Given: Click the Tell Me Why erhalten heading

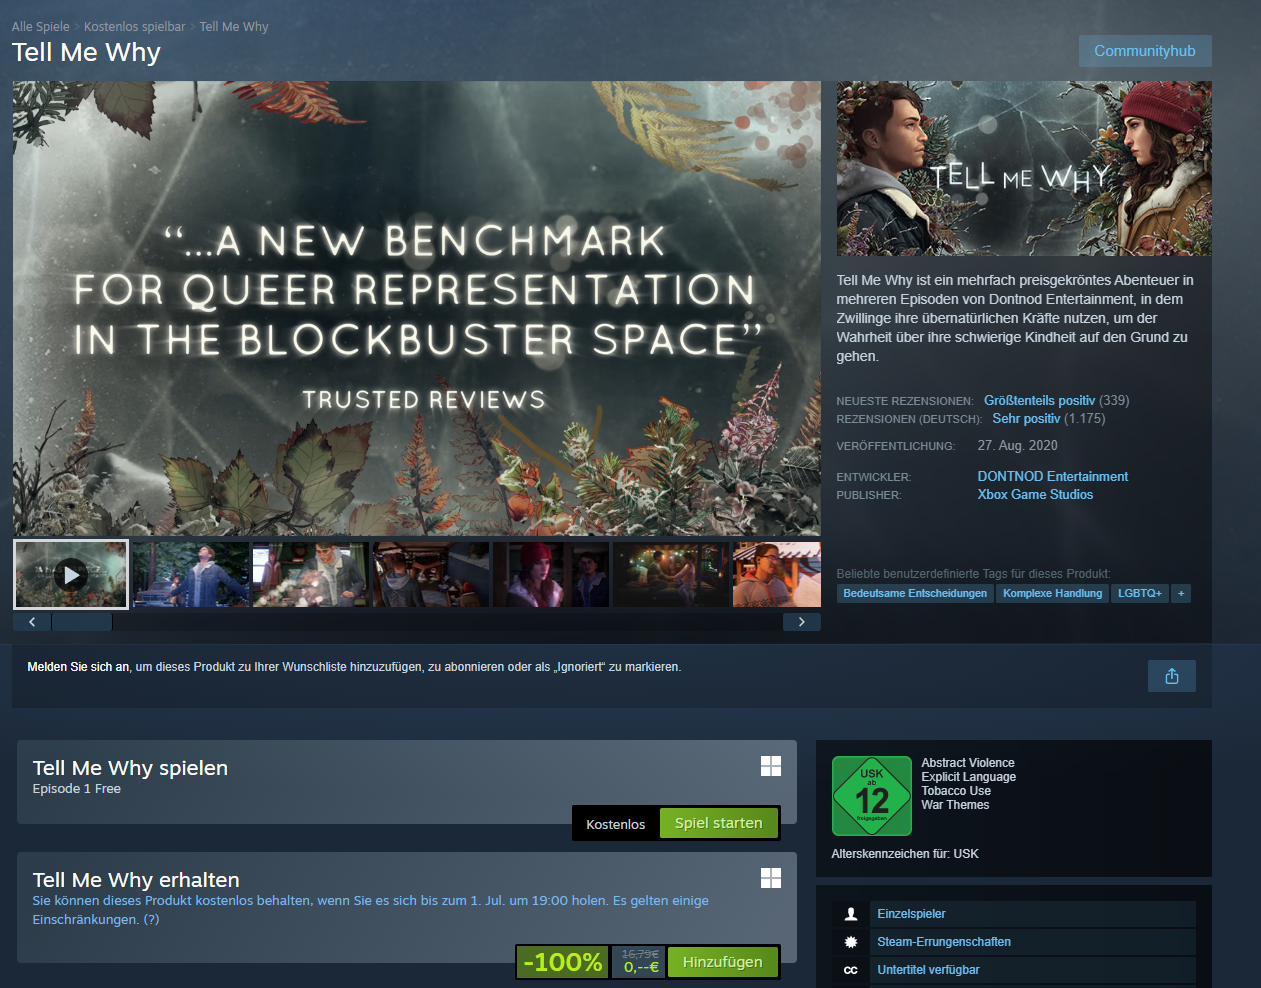Looking at the screenshot, I should pyautogui.click(x=136, y=880).
